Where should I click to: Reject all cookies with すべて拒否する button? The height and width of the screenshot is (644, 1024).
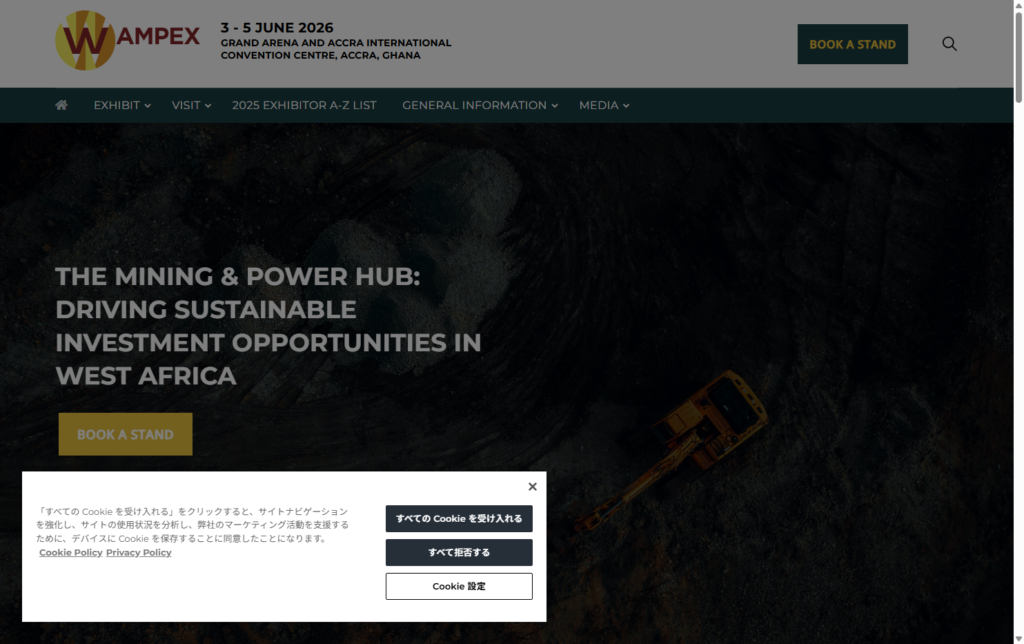(x=459, y=553)
